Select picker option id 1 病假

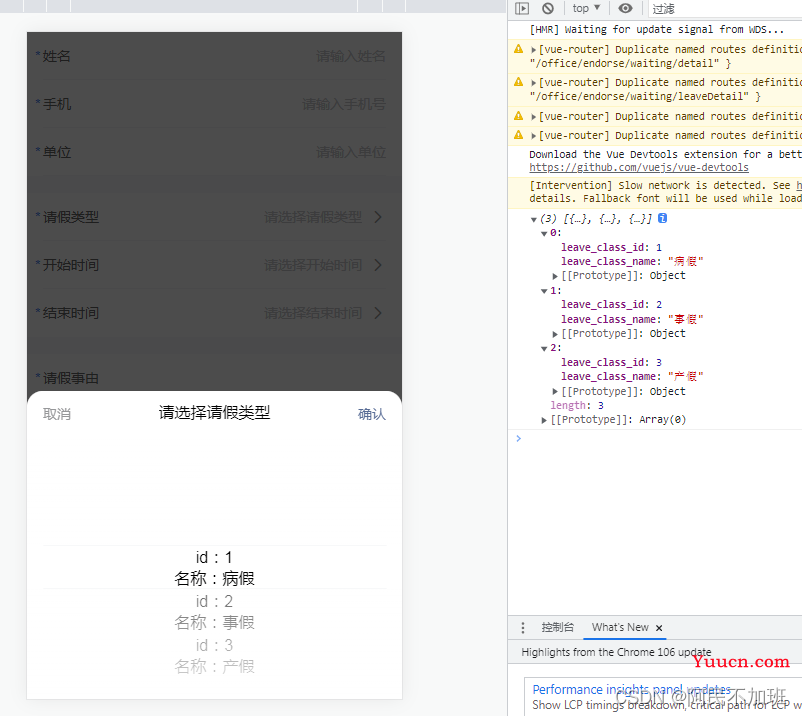pos(214,568)
